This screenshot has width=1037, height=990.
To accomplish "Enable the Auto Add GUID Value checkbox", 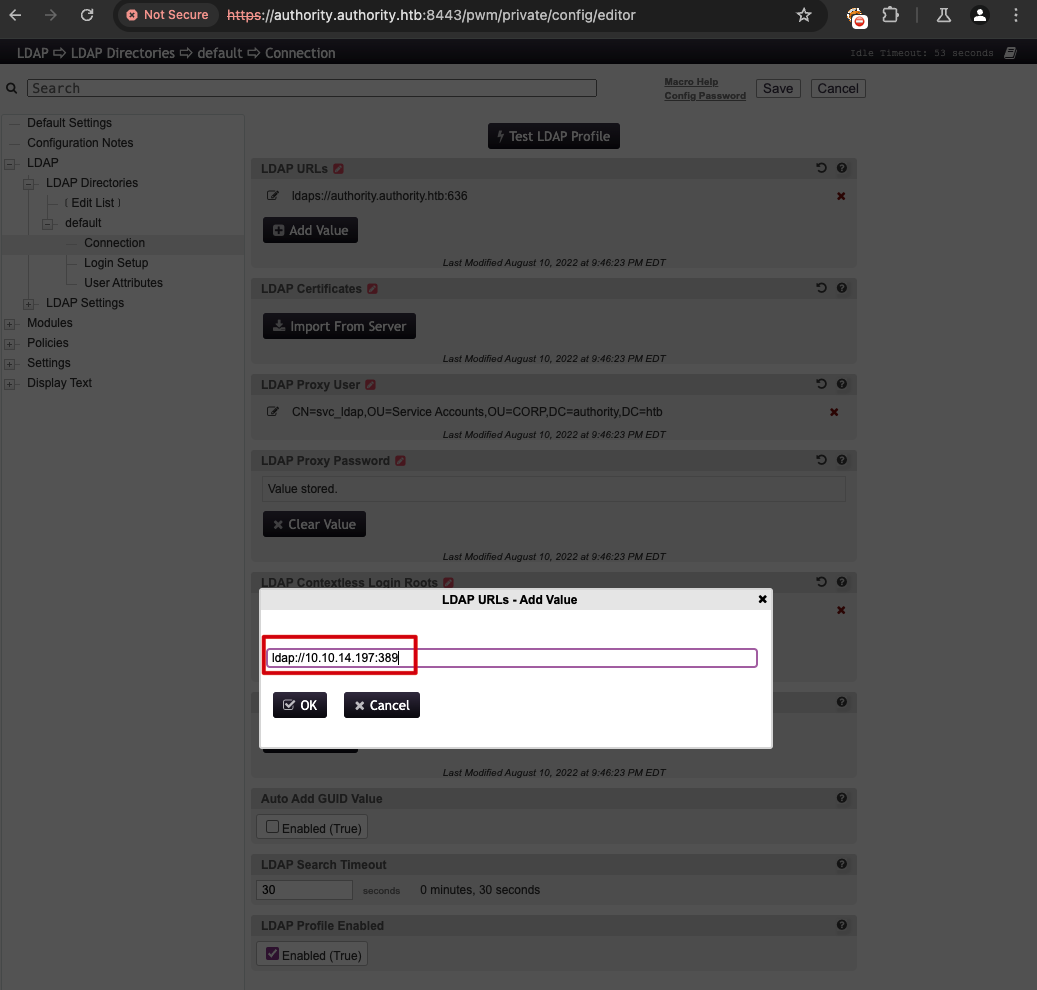I will [x=271, y=826].
